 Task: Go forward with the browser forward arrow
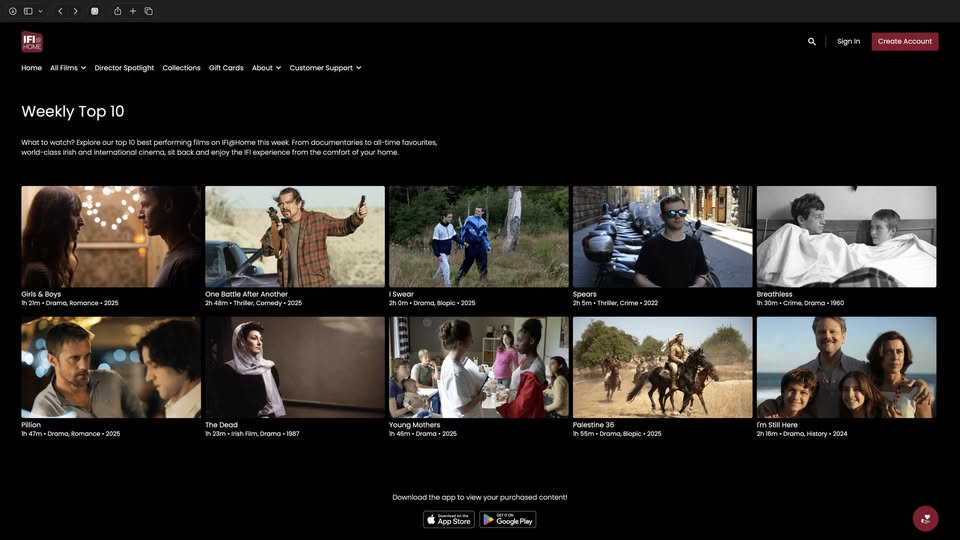[x=75, y=11]
